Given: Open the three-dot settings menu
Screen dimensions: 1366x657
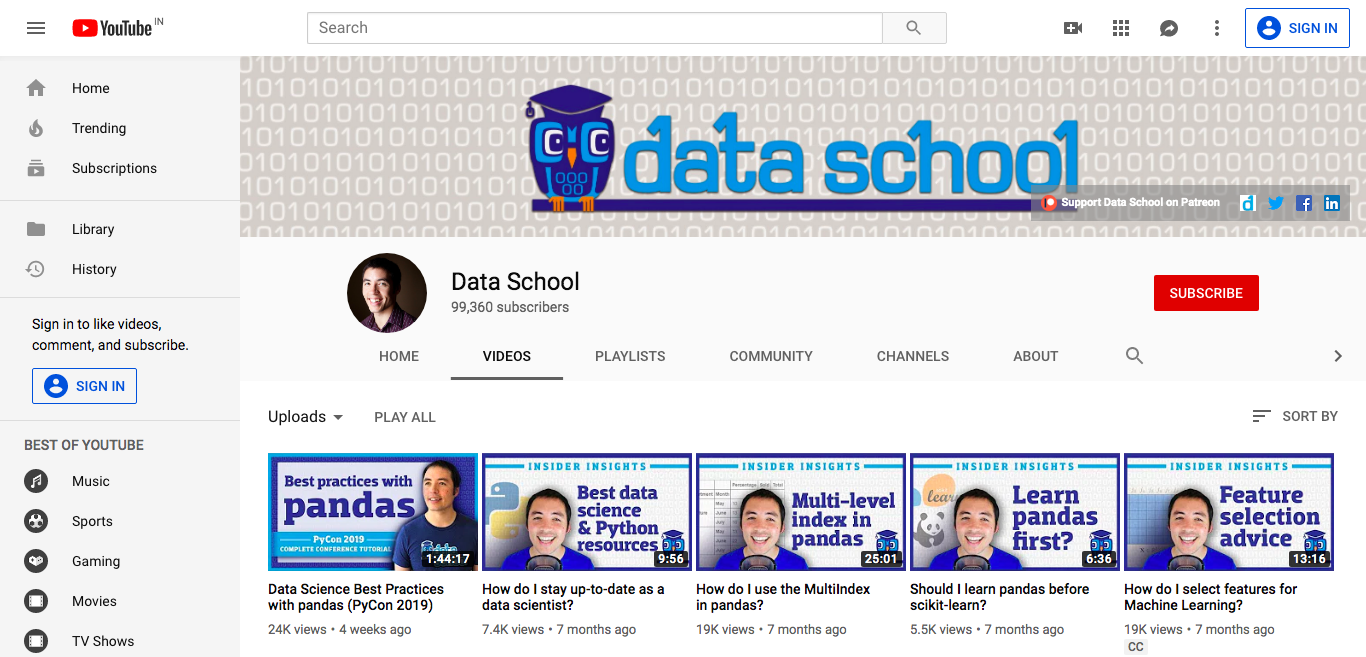Looking at the screenshot, I should click(x=1217, y=28).
